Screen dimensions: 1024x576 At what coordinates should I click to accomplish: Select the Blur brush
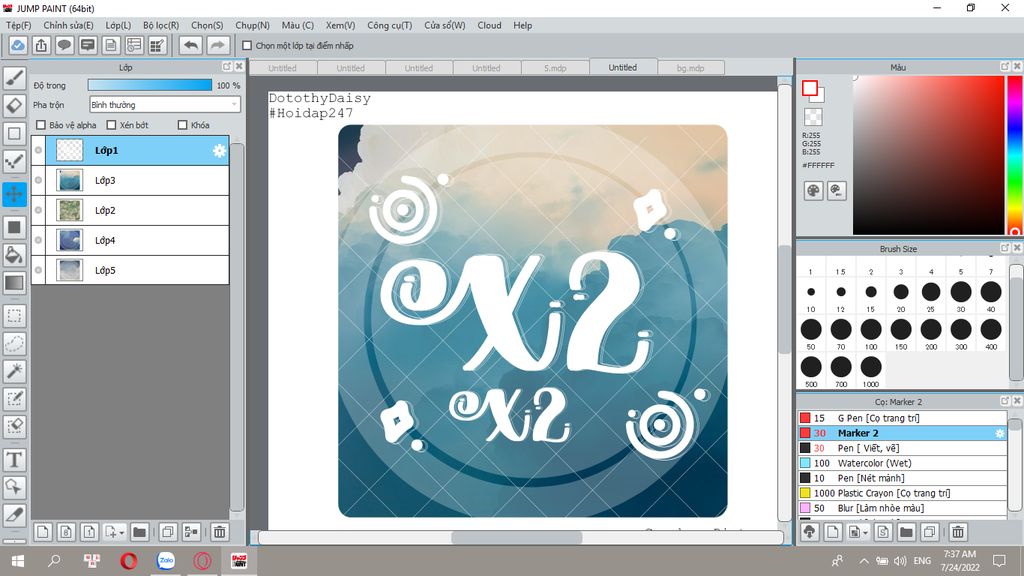point(902,508)
